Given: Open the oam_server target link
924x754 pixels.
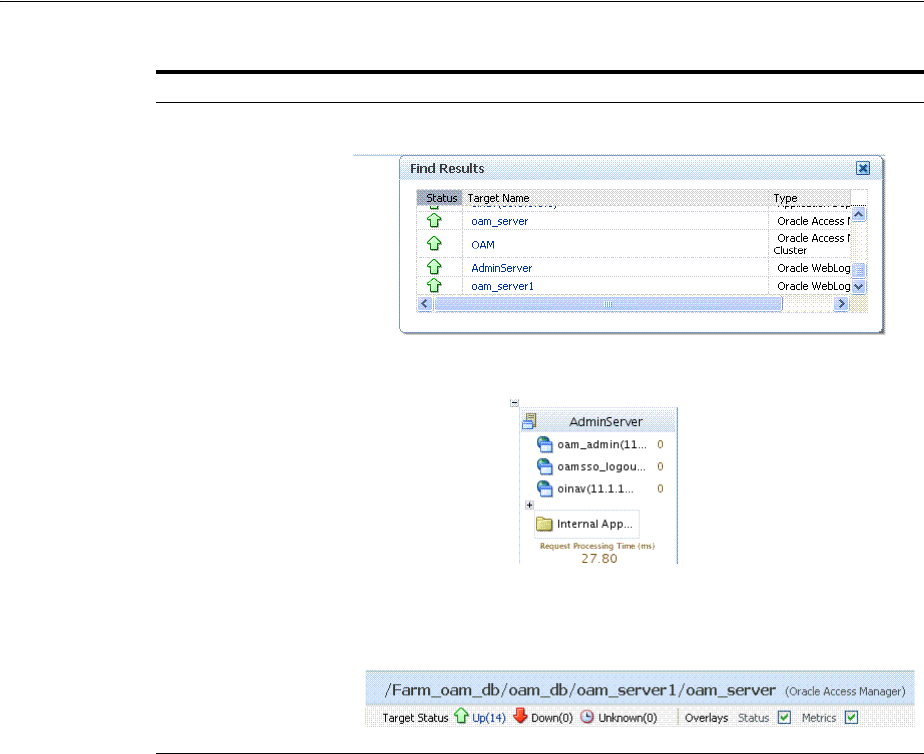Looking at the screenshot, I should 499,221.
